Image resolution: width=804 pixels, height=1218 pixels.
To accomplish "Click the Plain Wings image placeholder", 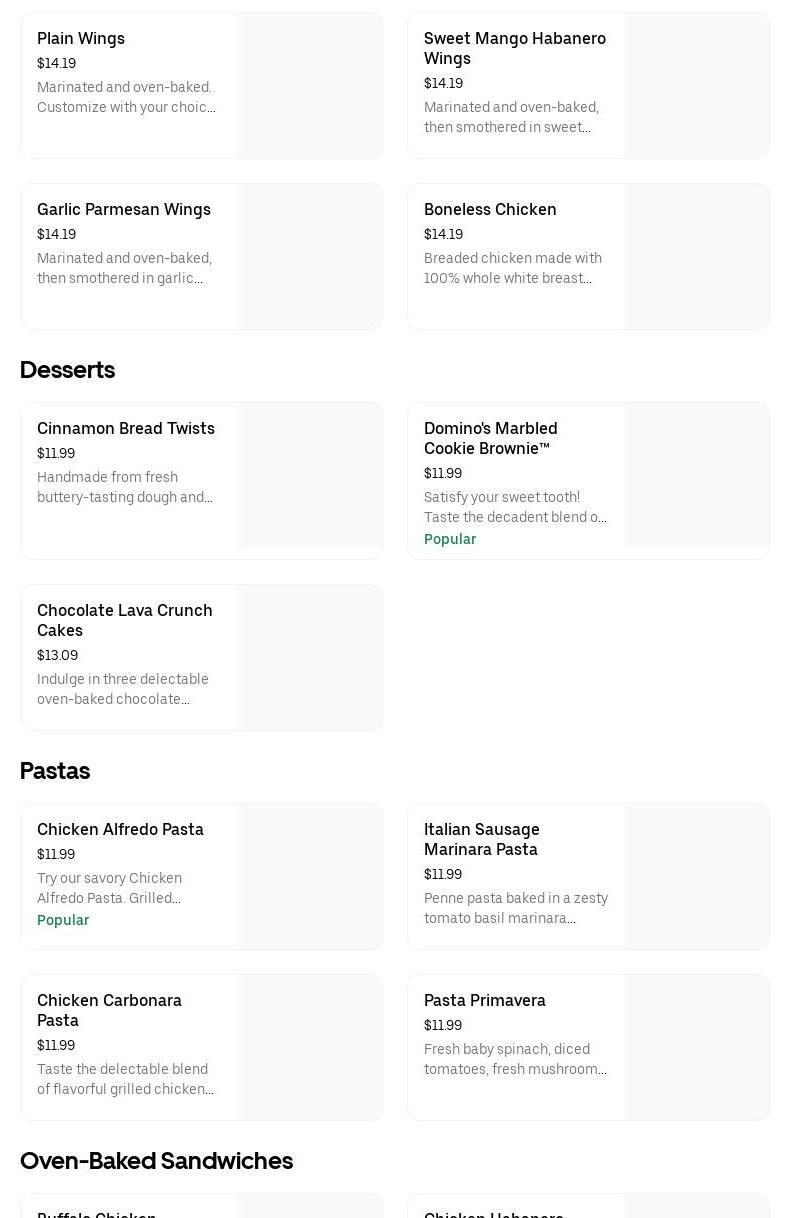I will click(309, 86).
